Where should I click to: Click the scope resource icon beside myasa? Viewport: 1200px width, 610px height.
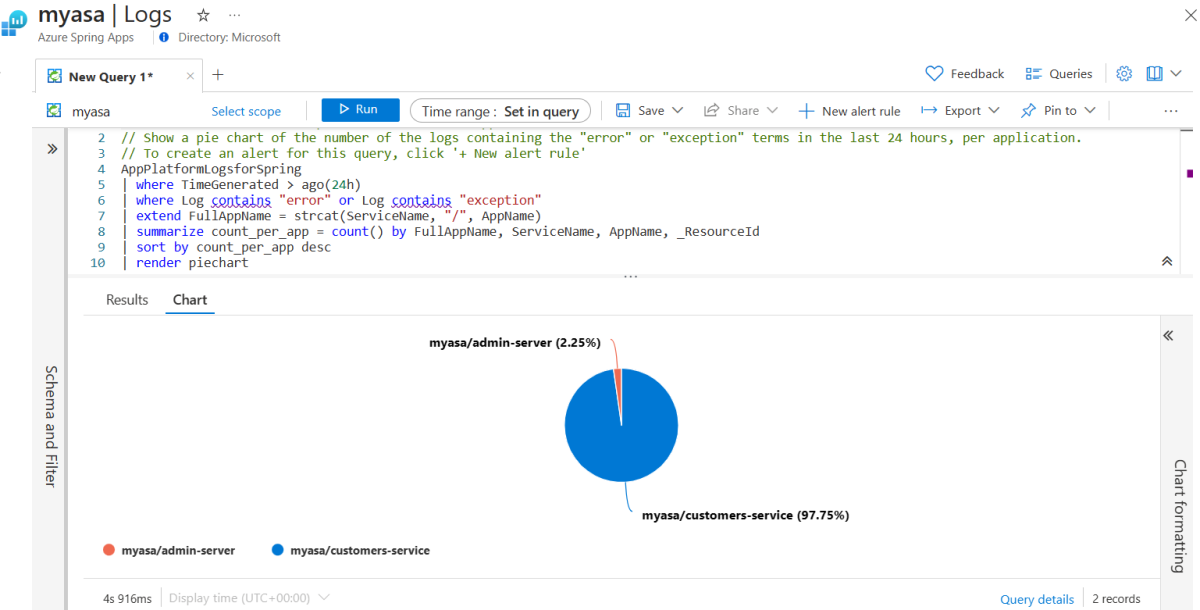[x=54, y=111]
